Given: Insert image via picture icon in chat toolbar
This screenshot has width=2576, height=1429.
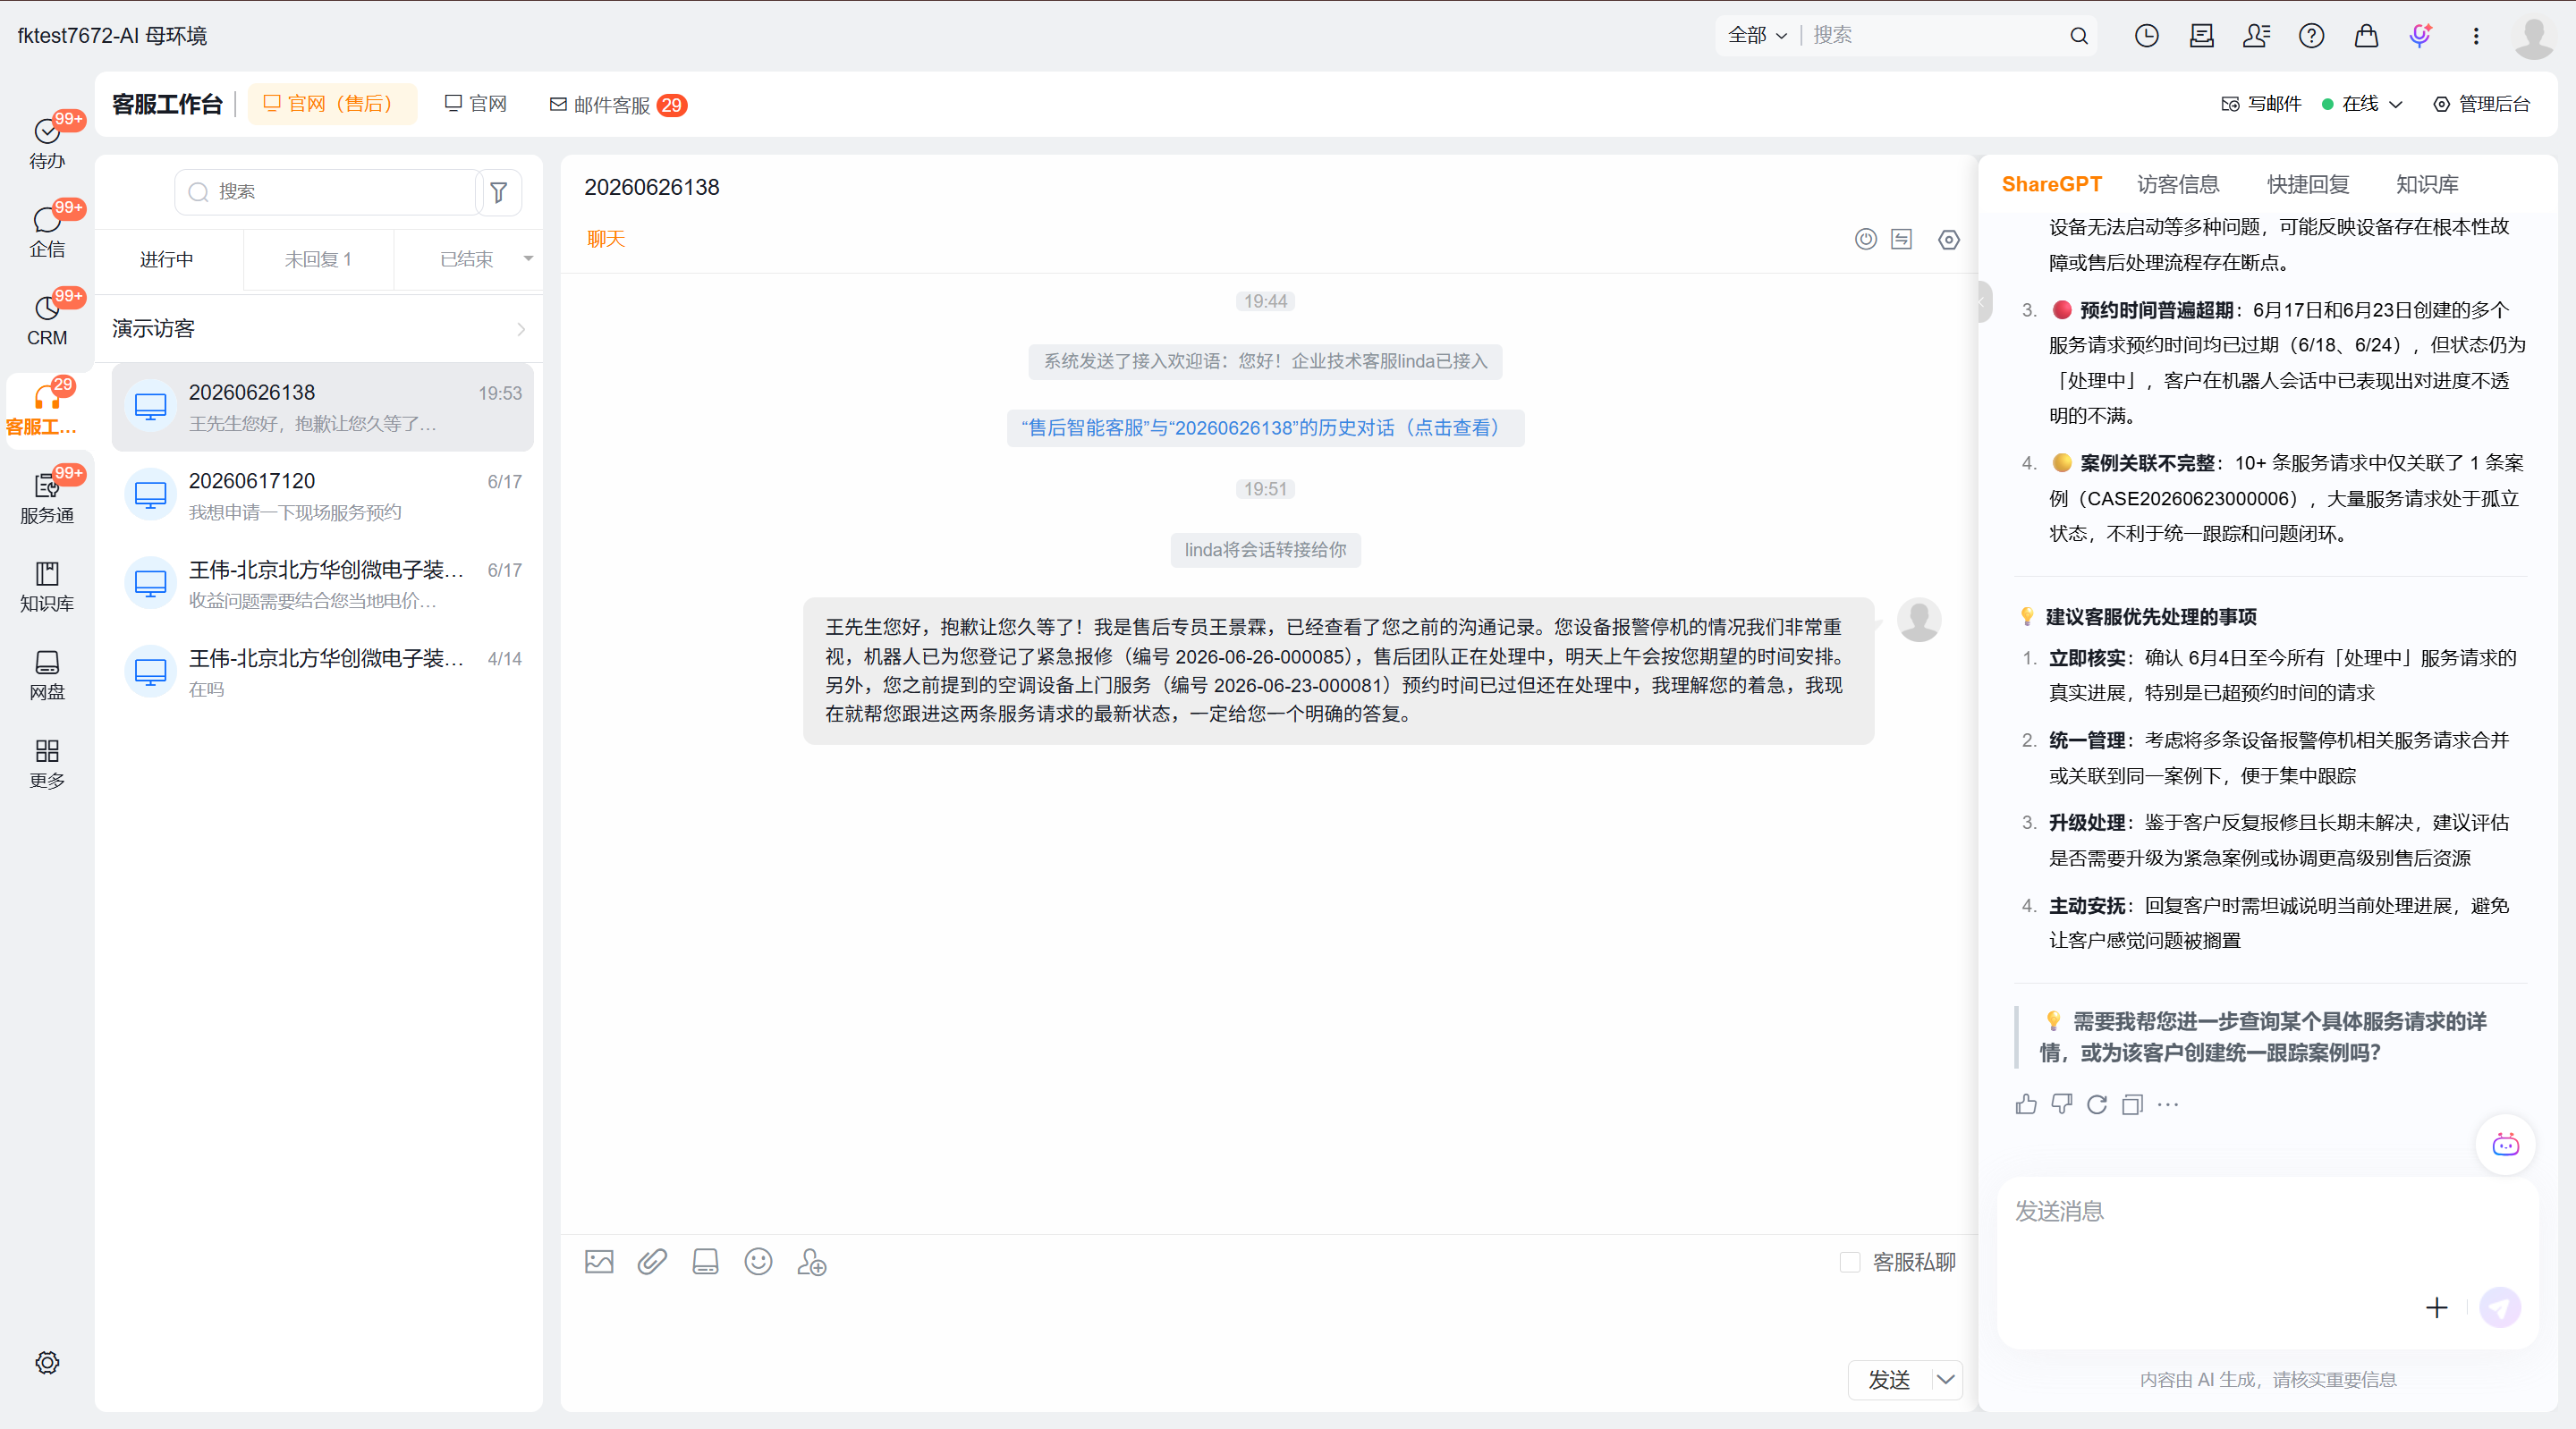Looking at the screenshot, I should [599, 1262].
